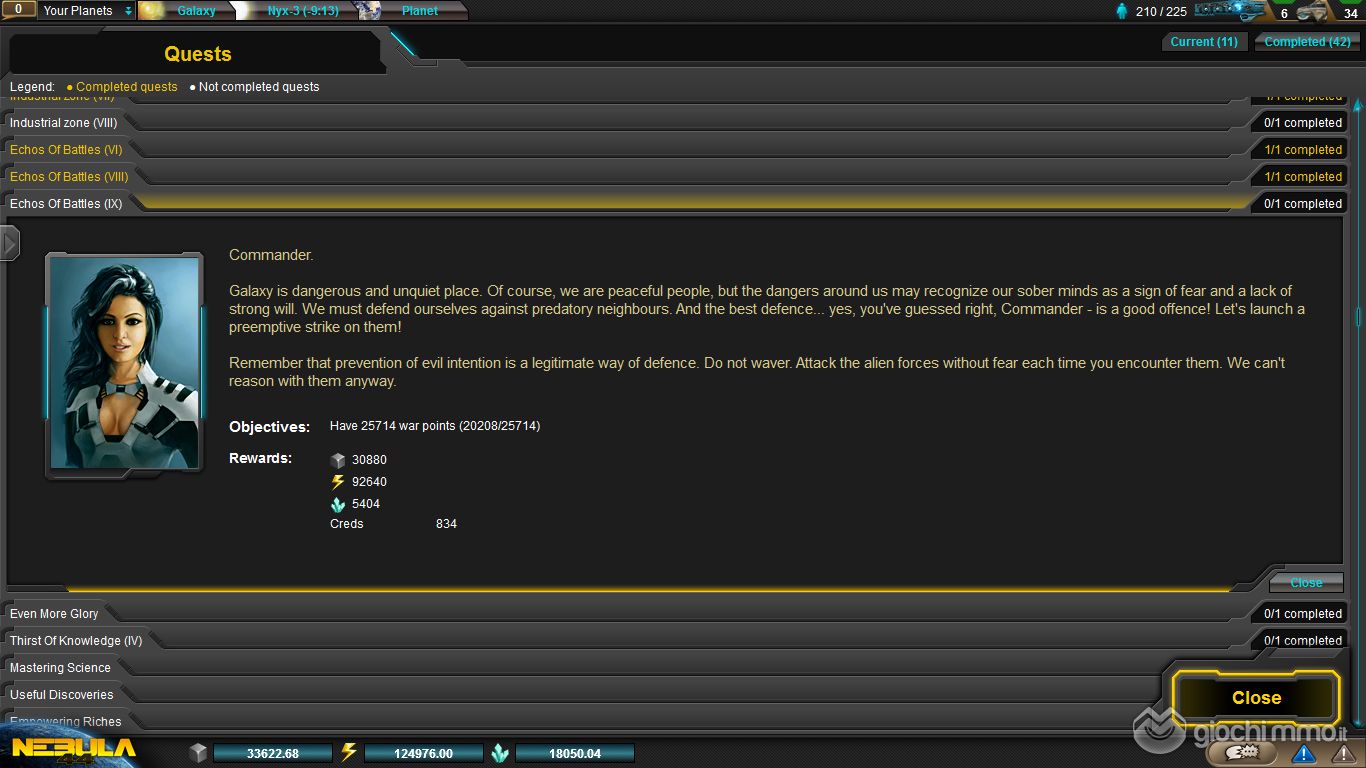Switch to the Completed (42) tab
Viewport: 1366px width, 768px height.
[1307, 42]
